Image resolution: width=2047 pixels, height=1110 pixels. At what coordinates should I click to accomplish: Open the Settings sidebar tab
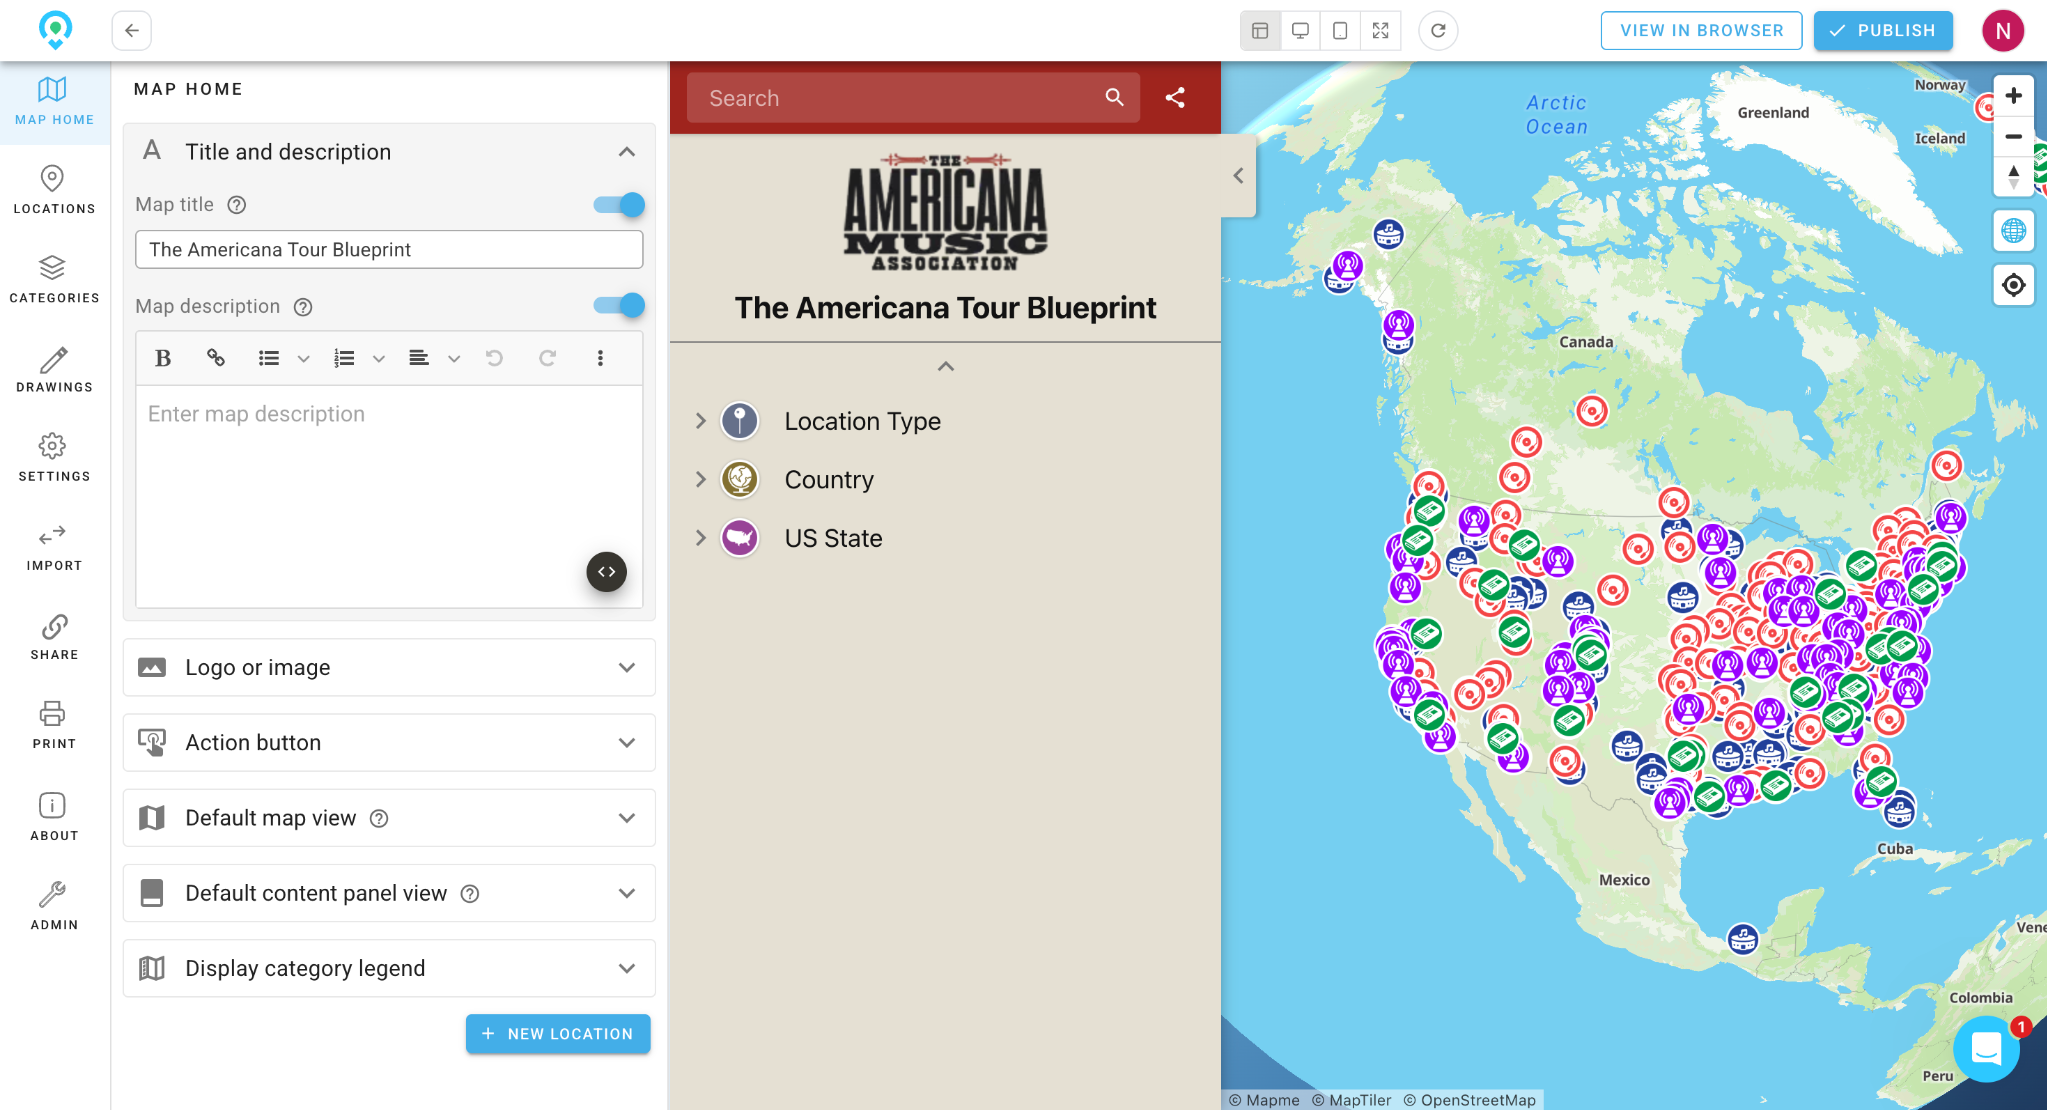pyautogui.click(x=54, y=457)
